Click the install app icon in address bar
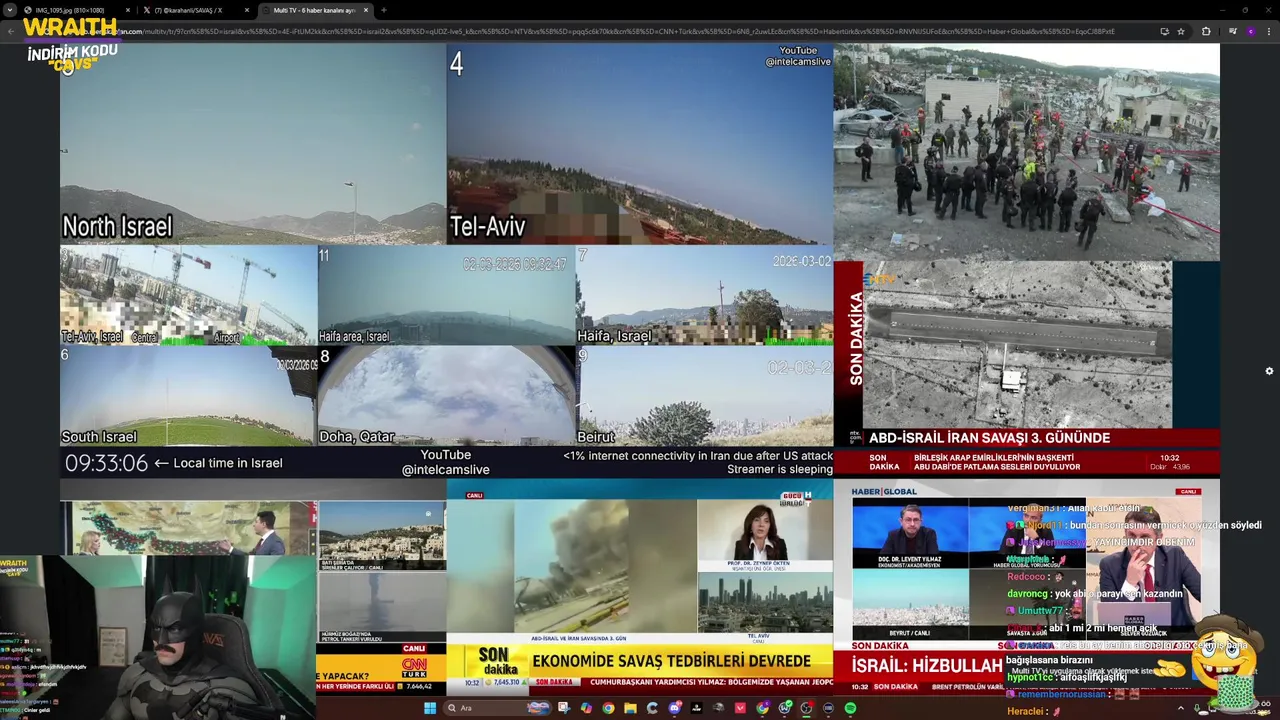 (x=1165, y=31)
